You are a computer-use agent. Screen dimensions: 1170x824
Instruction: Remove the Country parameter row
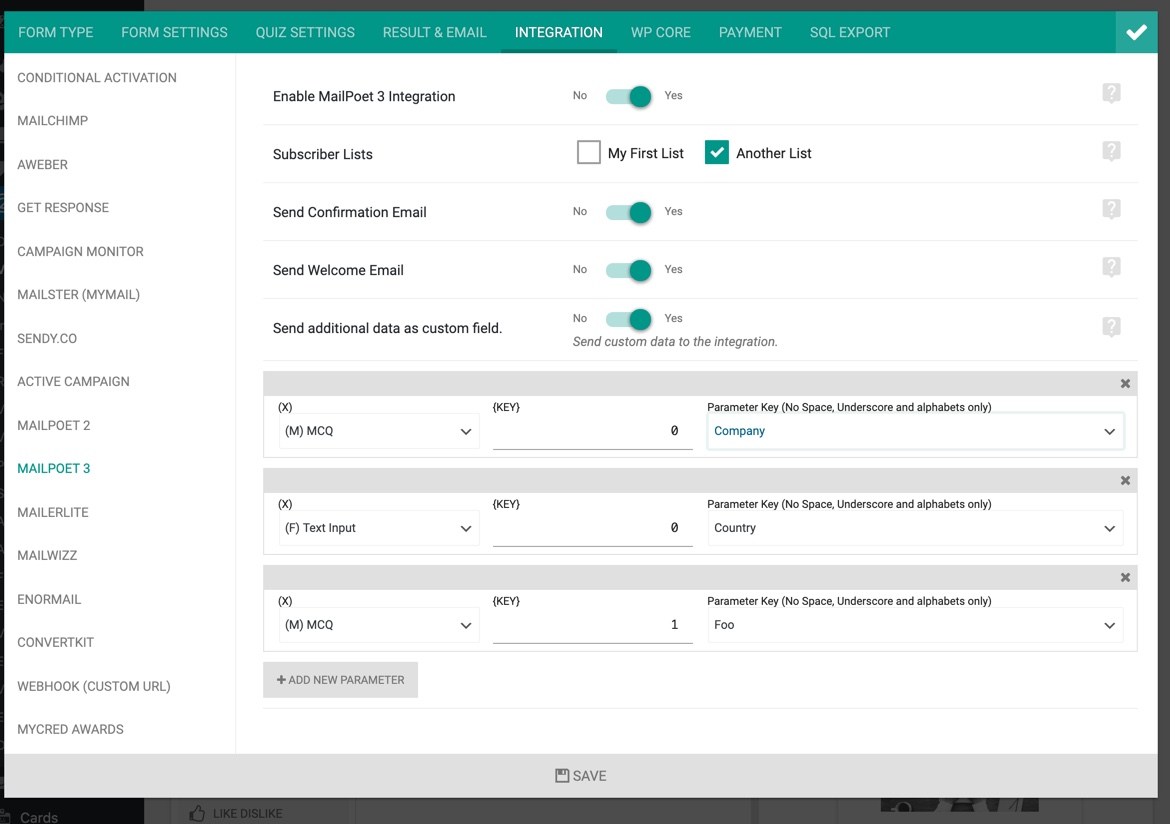tap(1125, 481)
